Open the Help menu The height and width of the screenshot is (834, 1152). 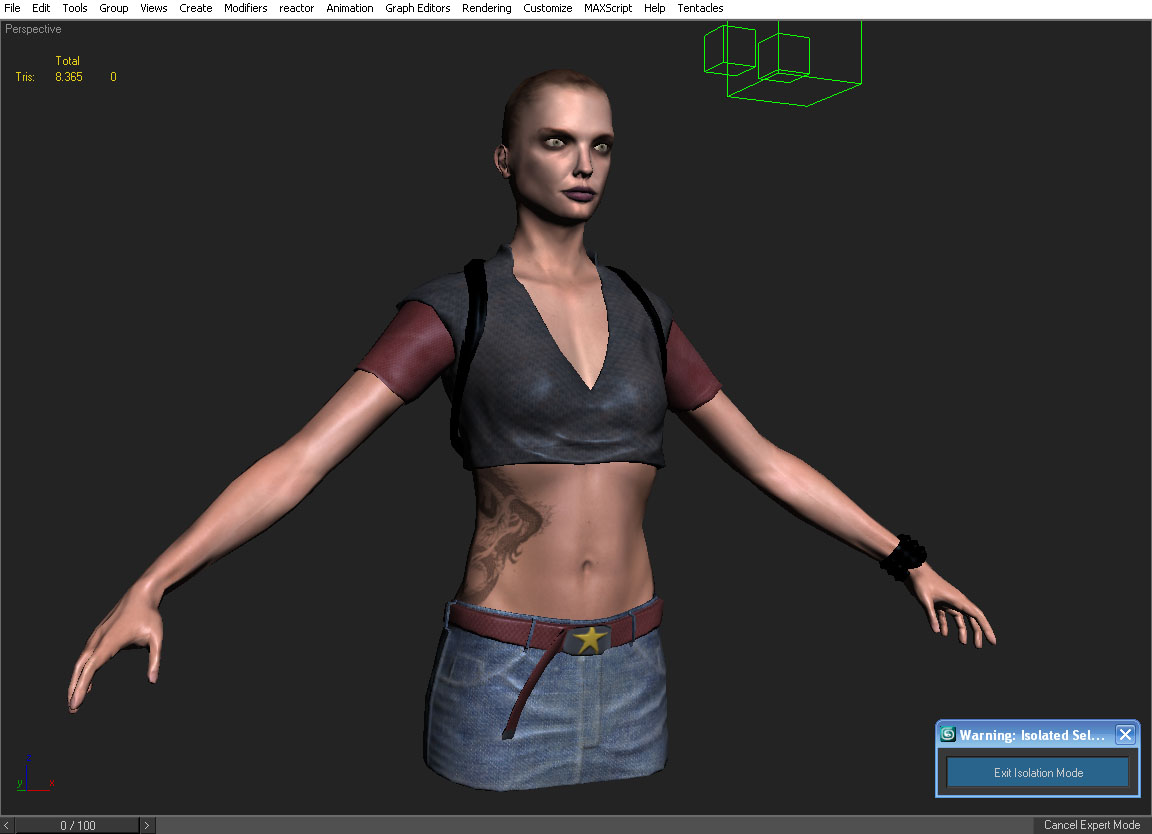pyautogui.click(x=654, y=8)
